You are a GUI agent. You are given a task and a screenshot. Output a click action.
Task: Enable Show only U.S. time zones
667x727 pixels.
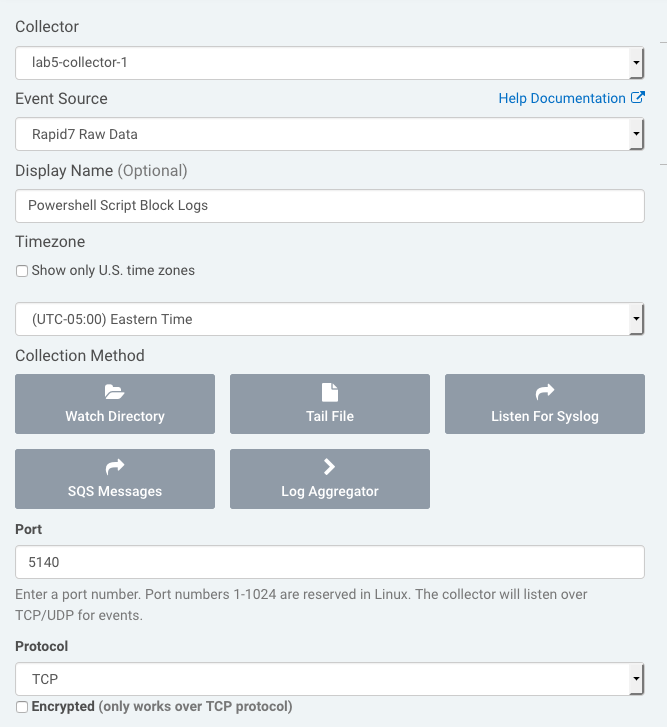coord(22,271)
